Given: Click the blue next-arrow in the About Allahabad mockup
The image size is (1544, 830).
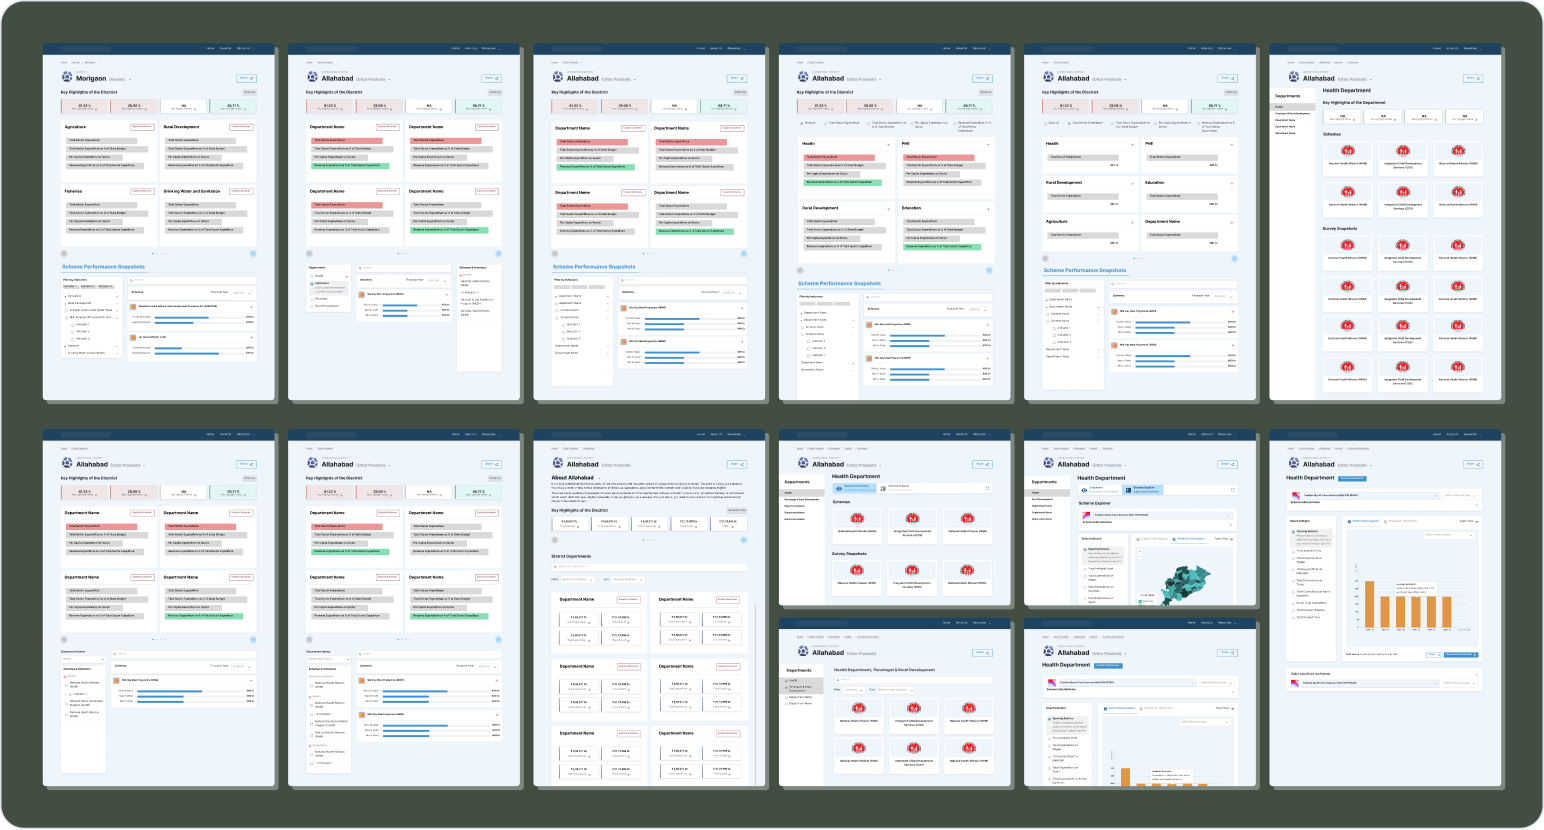Looking at the screenshot, I should click(x=744, y=539).
